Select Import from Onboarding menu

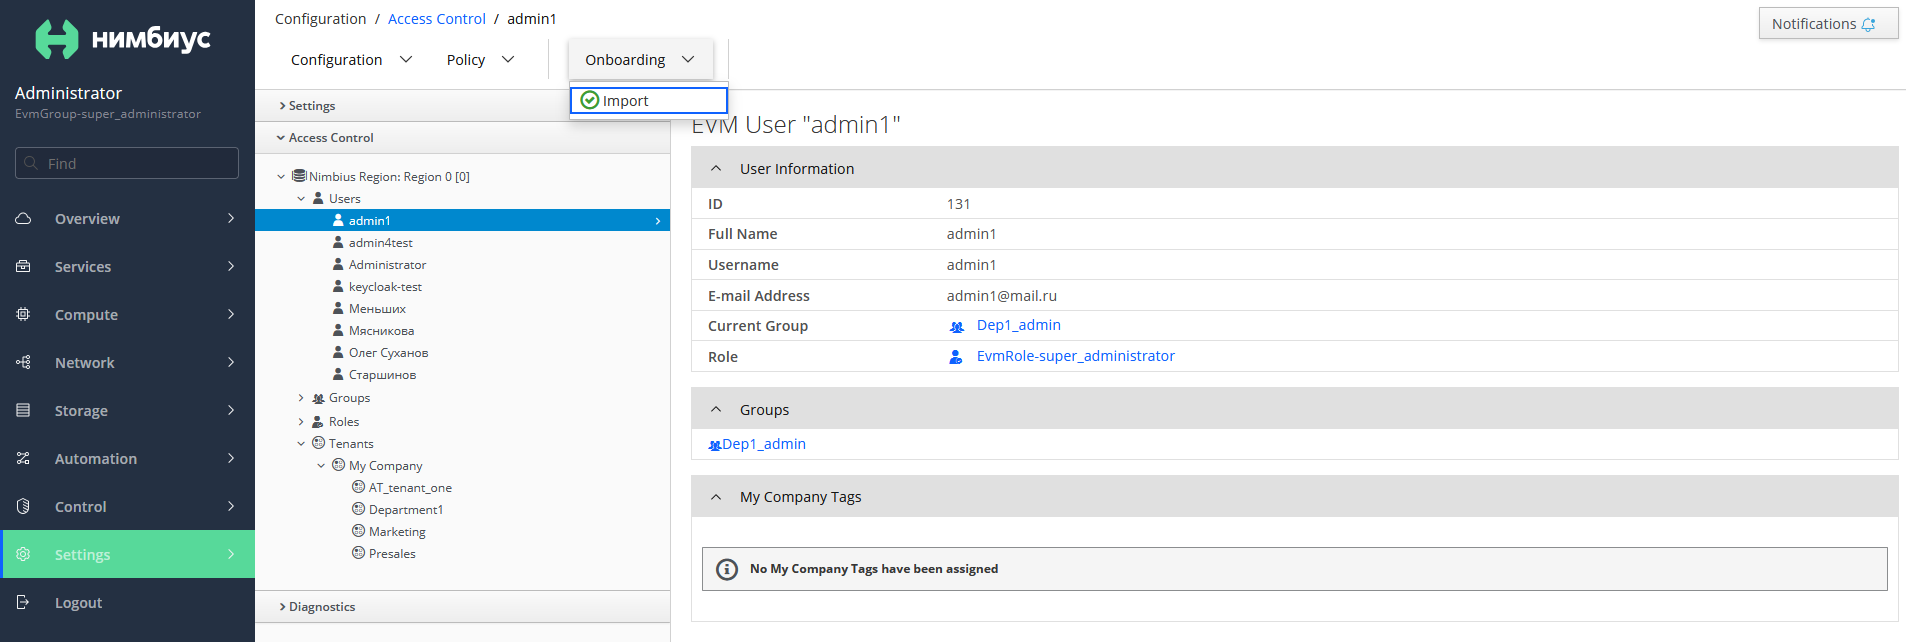[x=648, y=100]
